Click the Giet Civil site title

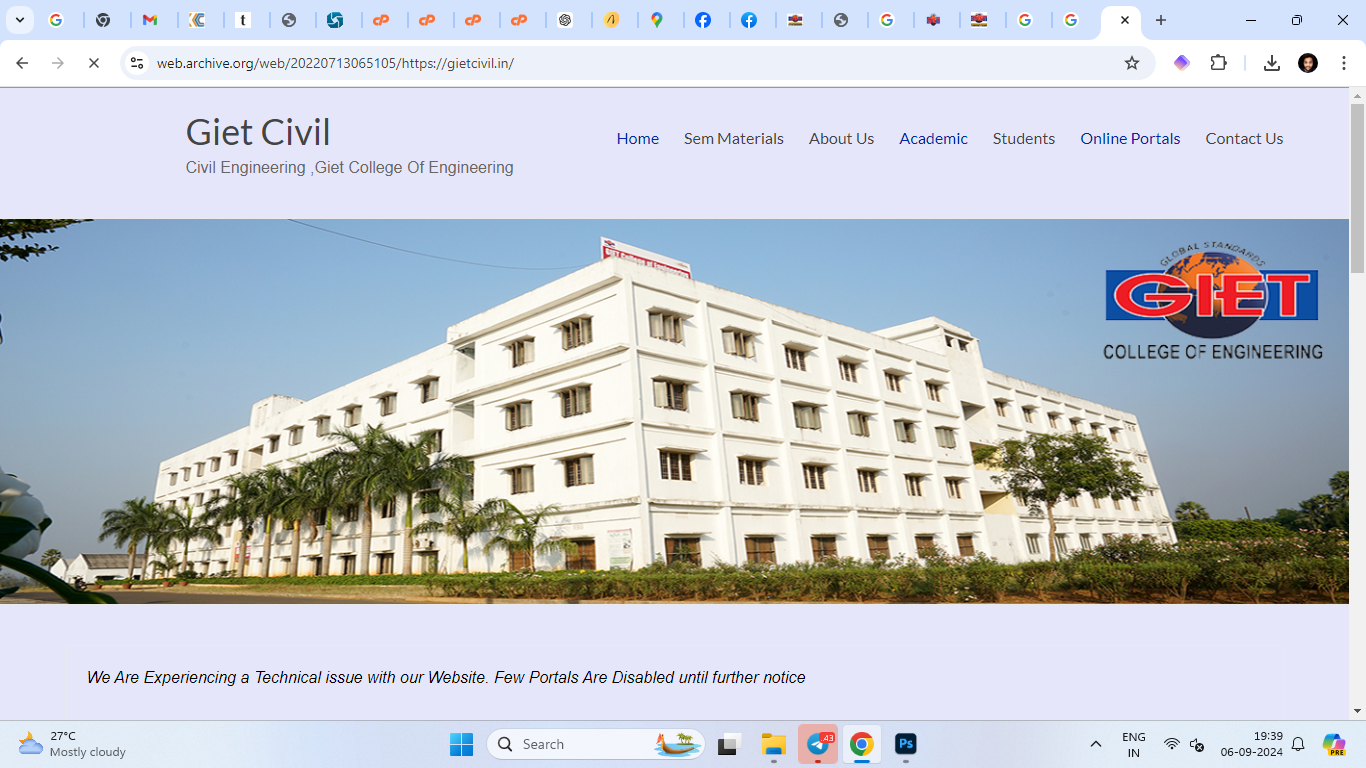coord(258,132)
